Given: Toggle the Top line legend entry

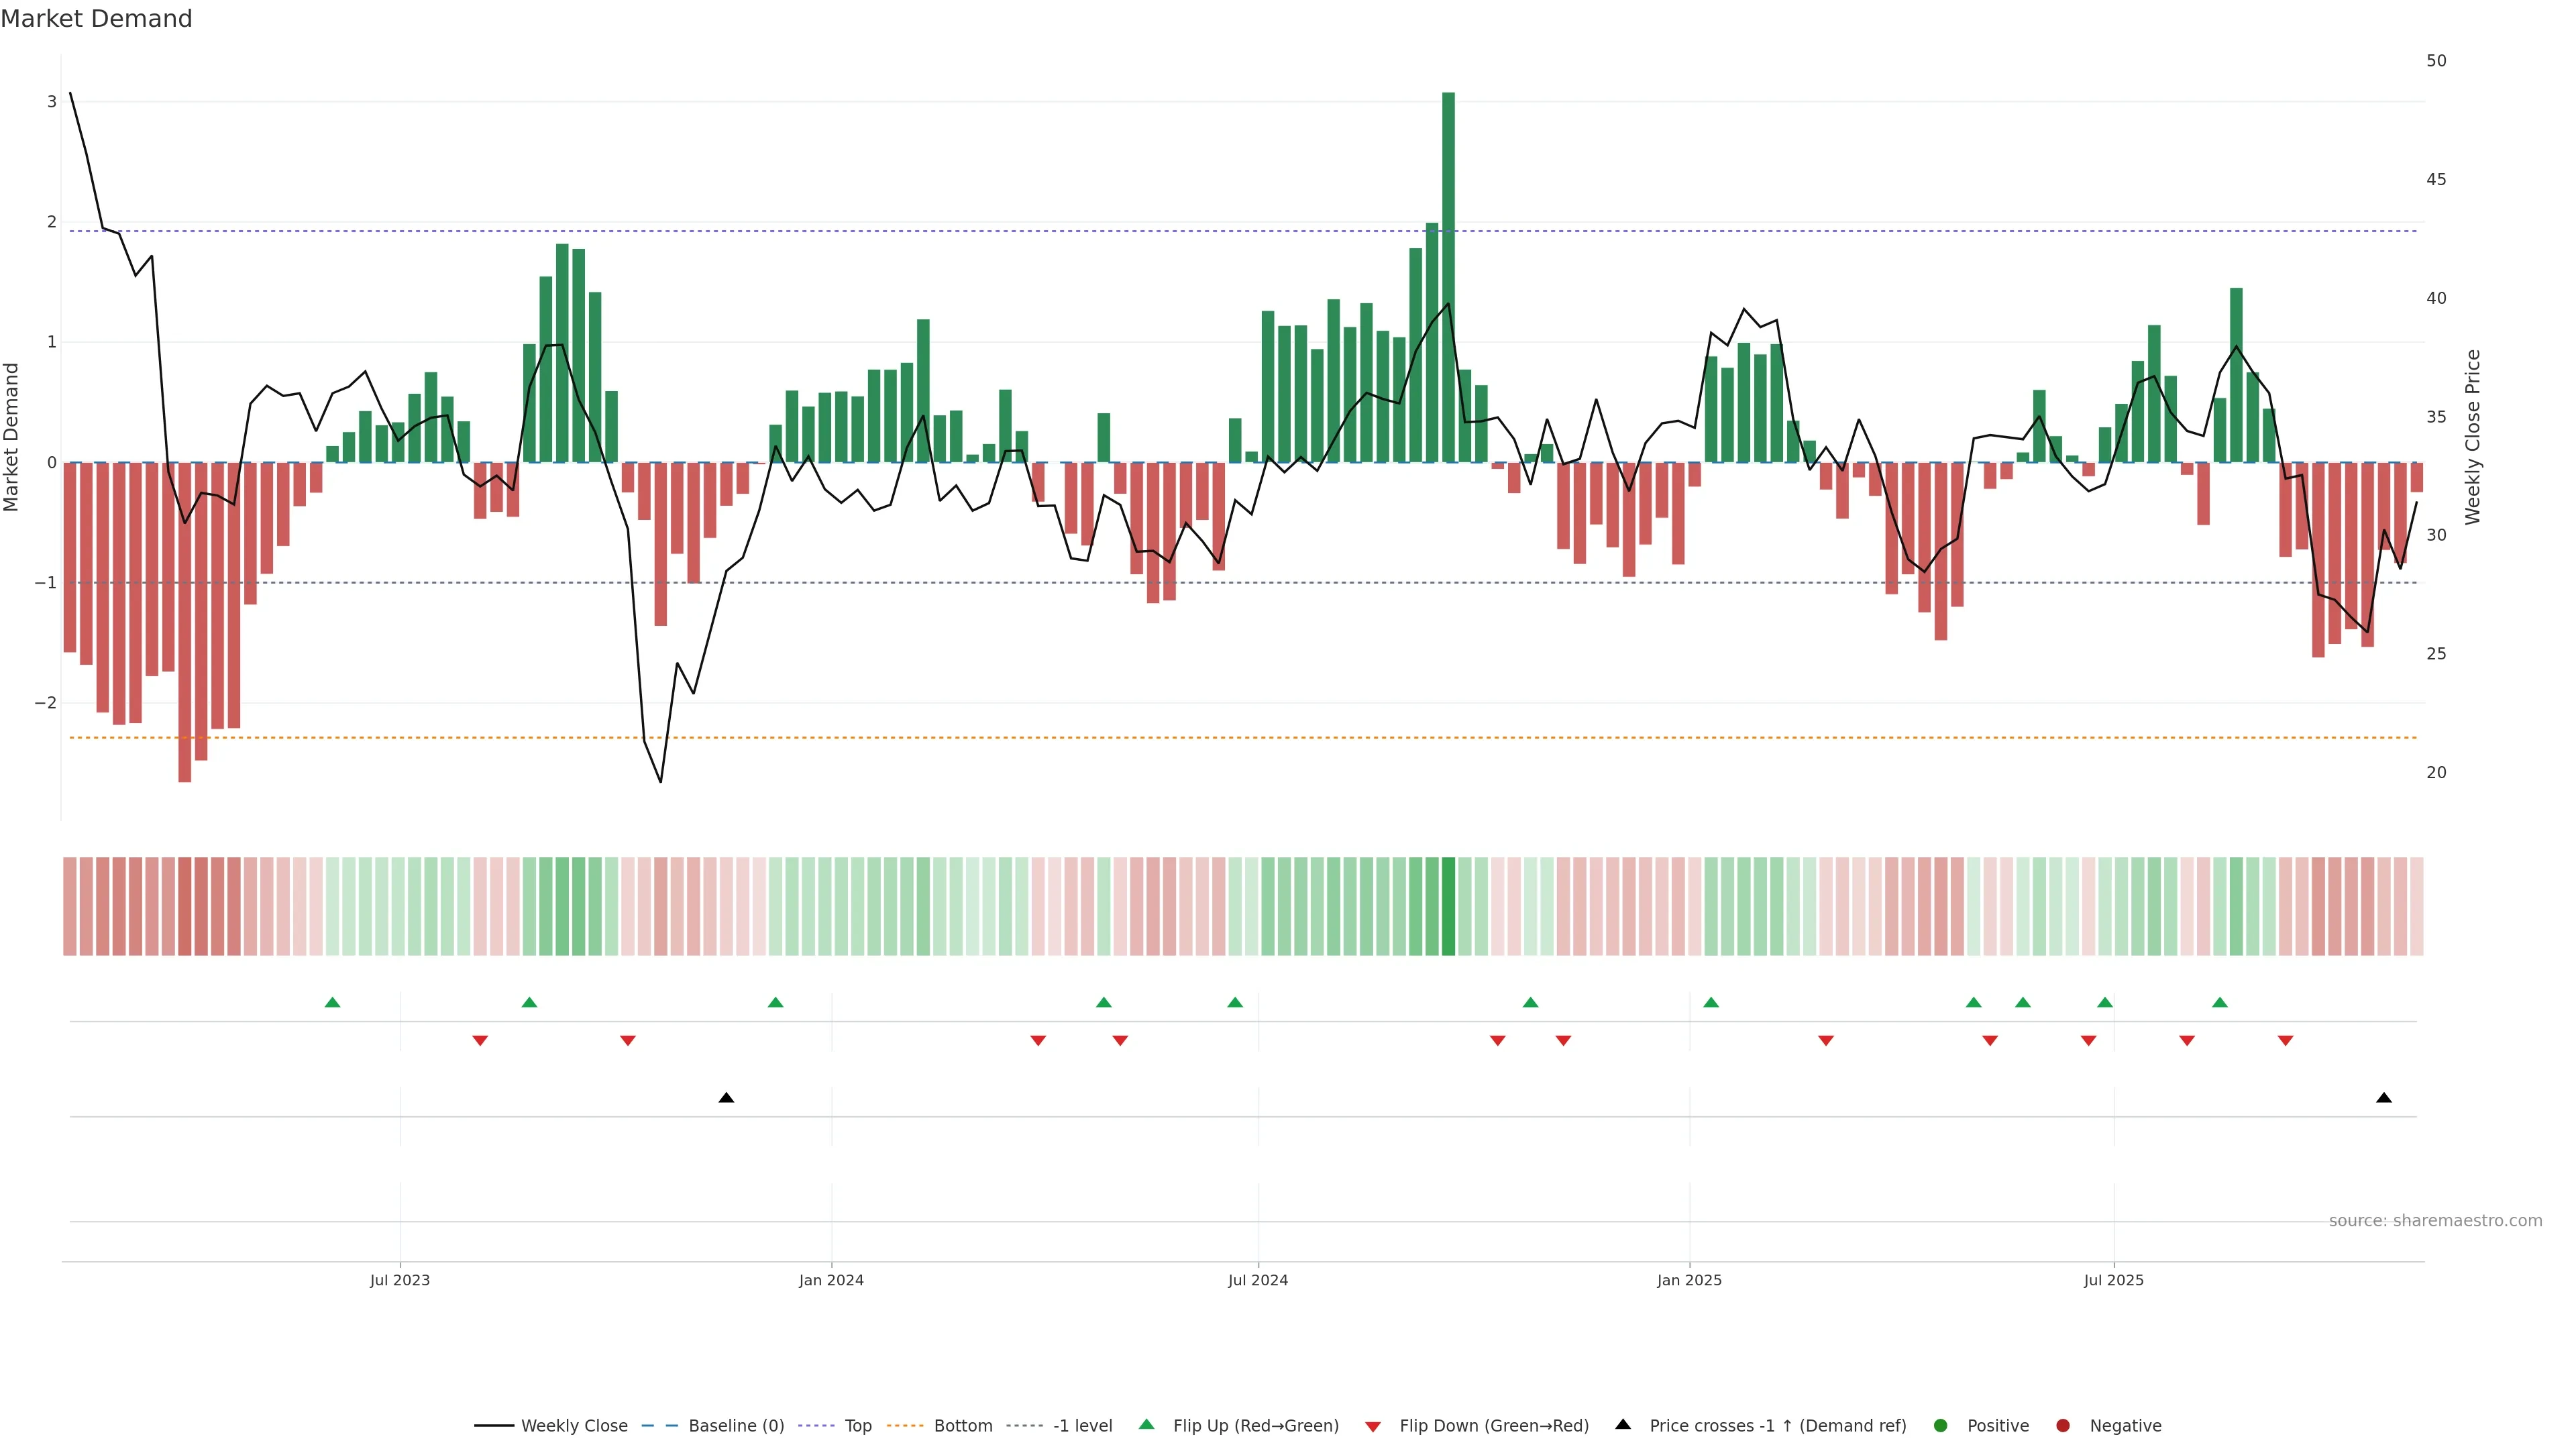Looking at the screenshot, I should [x=857, y=1425].
